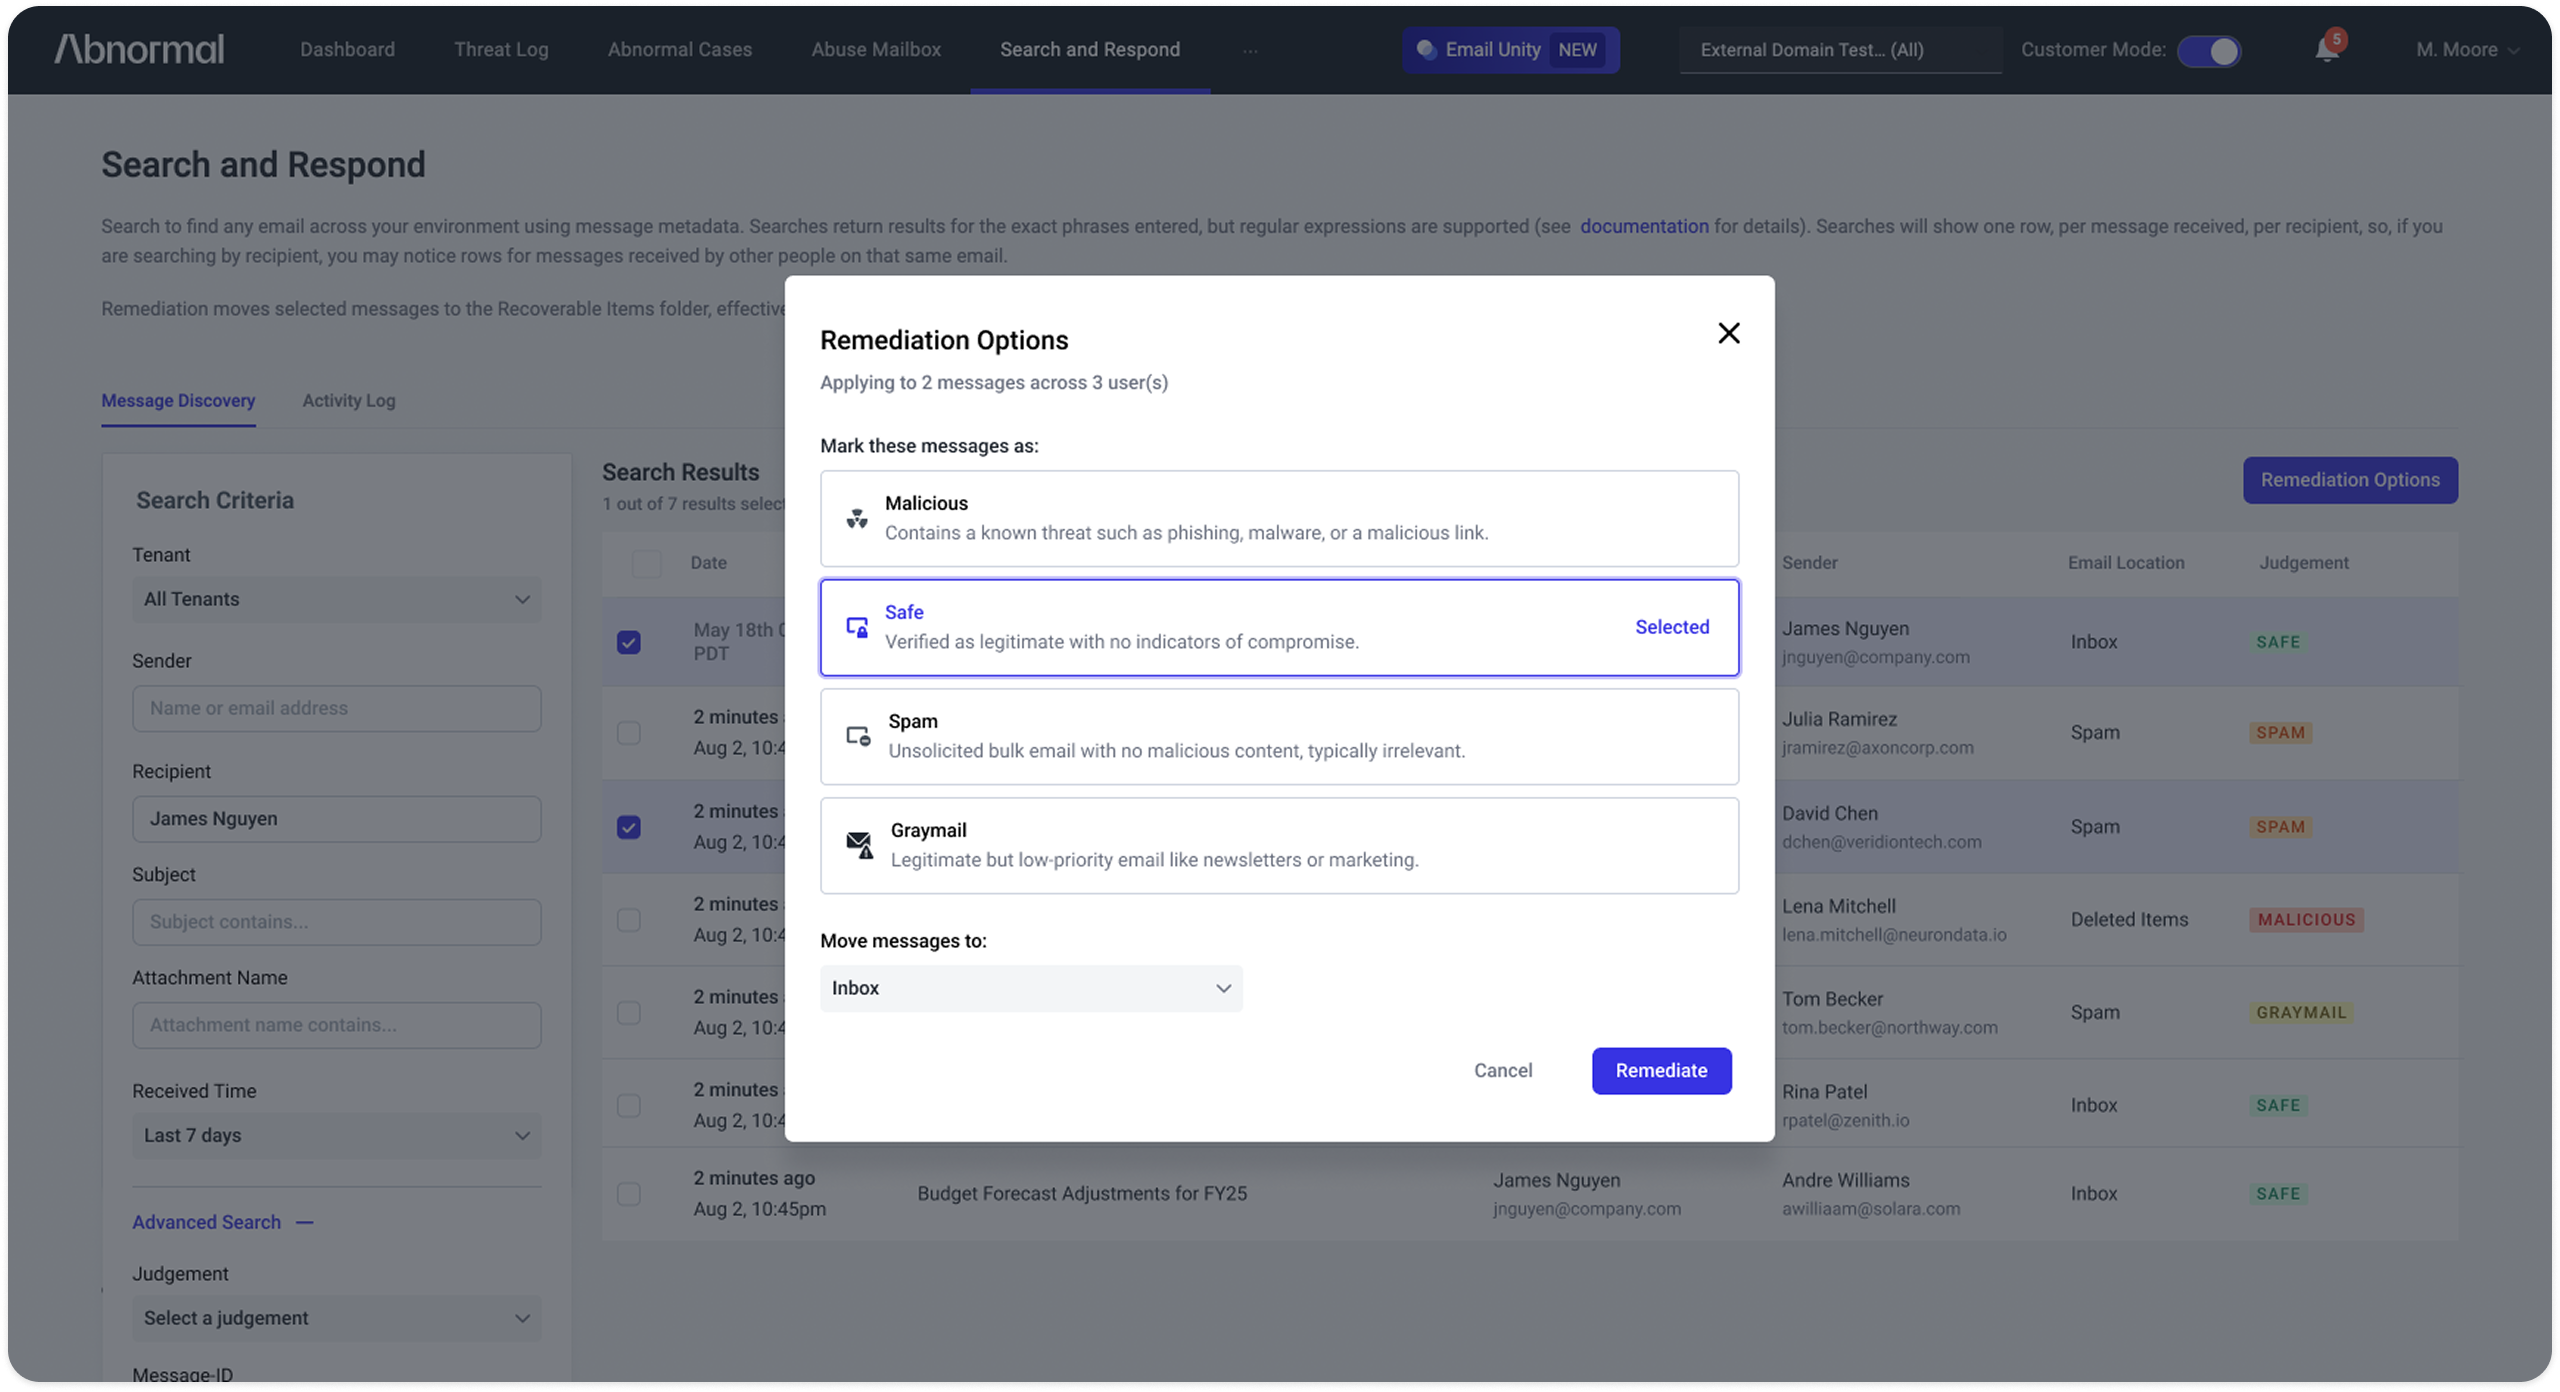Open the External Domain Test selector
The width and height of the screenshot is (2560, 1392).
(1840, 50)
